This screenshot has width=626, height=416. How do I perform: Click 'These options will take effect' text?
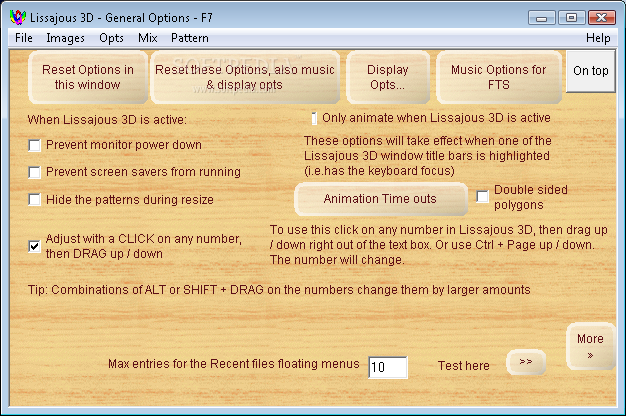(428, 156)
